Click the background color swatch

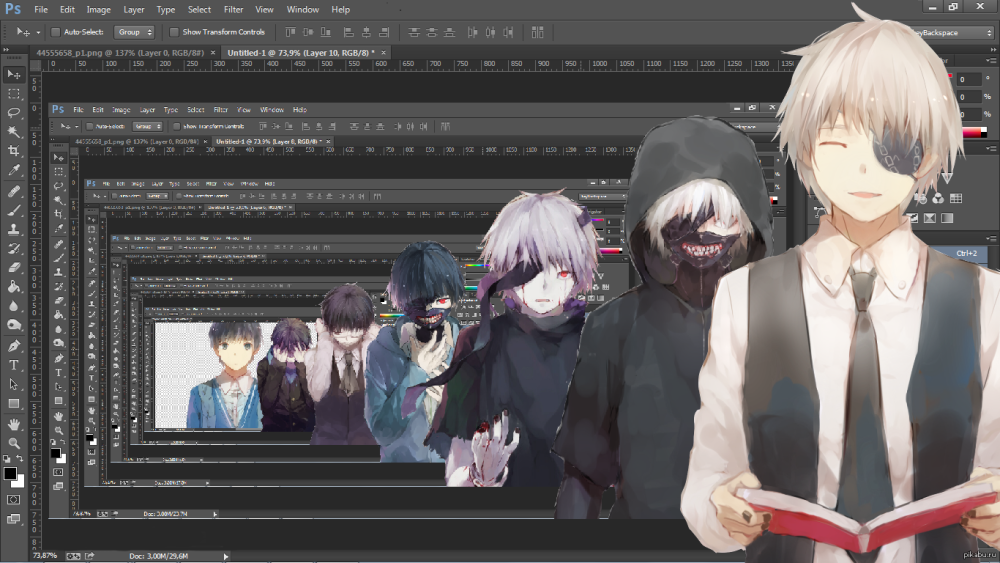18,481
